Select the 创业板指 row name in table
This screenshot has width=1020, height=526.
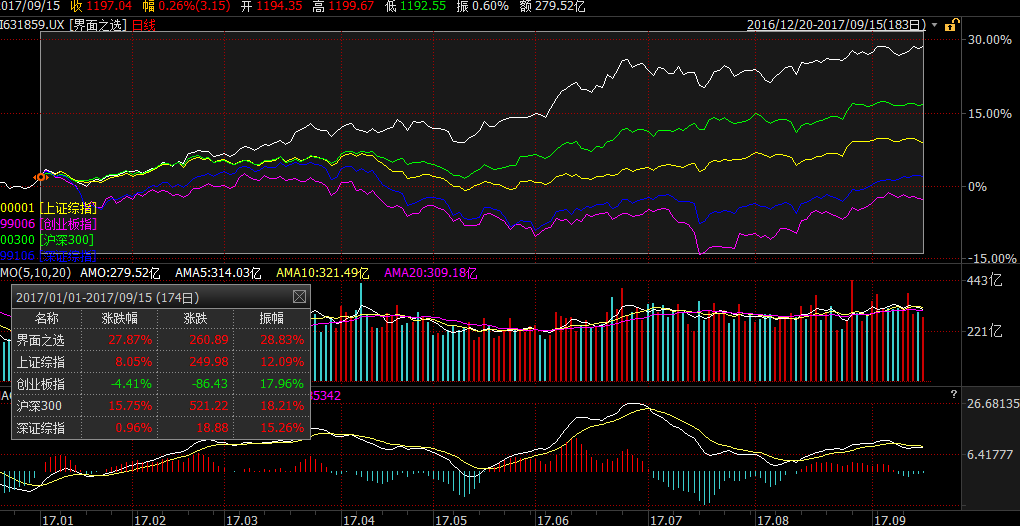pyautogui.click(x=41, y=384)
